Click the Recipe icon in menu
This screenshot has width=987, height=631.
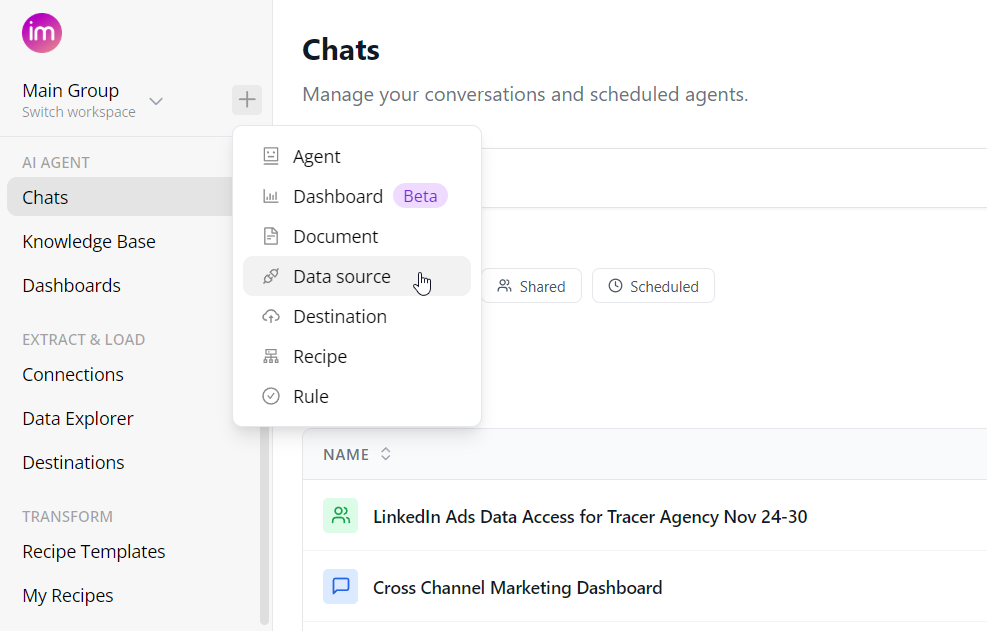pyautogui.click(x=271, y=357)
